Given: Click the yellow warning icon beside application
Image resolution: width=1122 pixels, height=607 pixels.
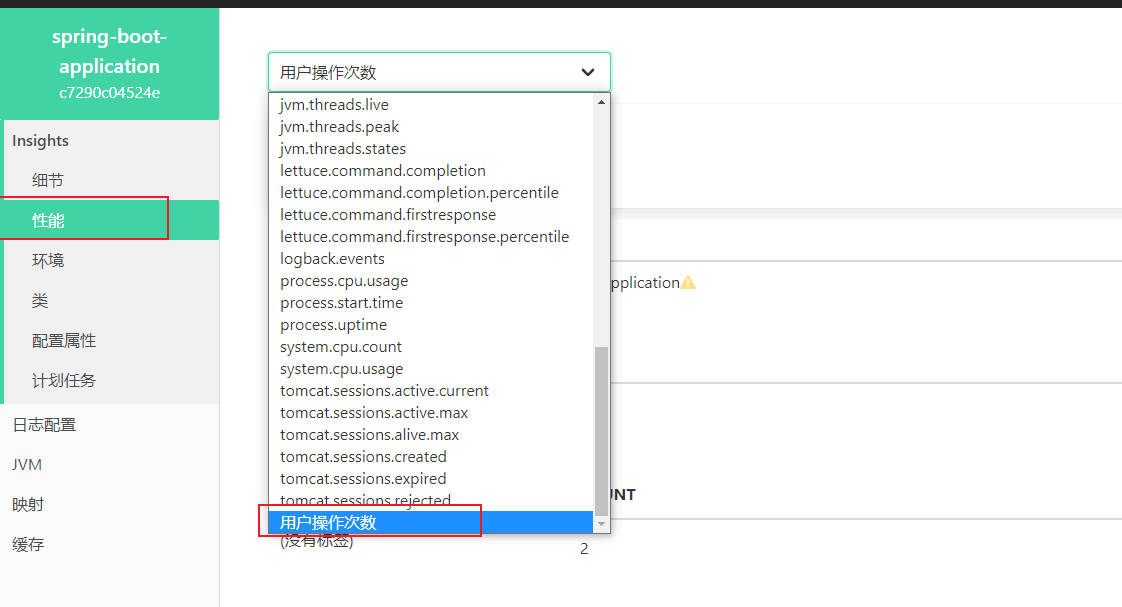Looking at the screenshot, I should pos(688,283).
